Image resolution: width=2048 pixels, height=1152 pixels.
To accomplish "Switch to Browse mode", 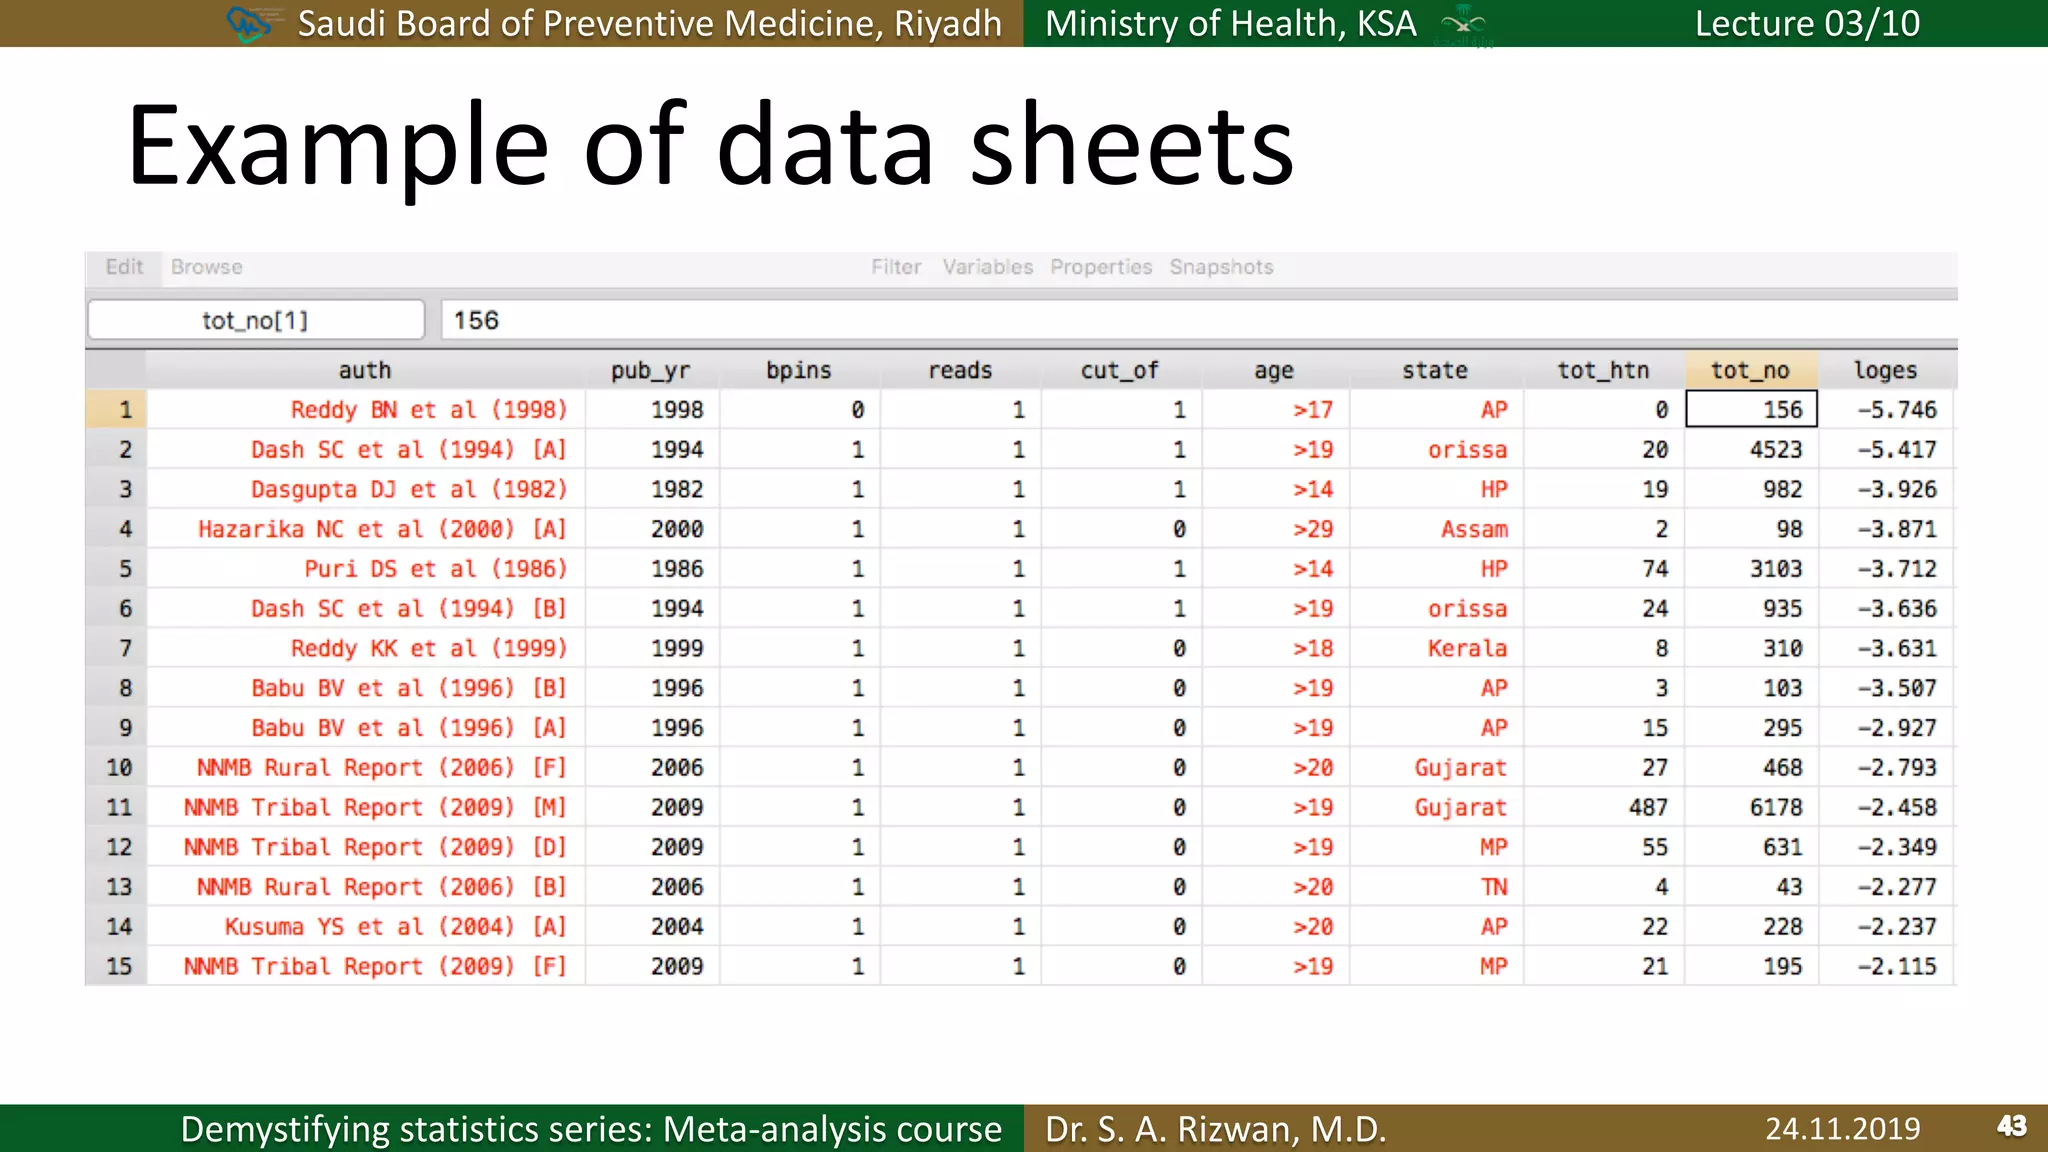I will 206,267.
